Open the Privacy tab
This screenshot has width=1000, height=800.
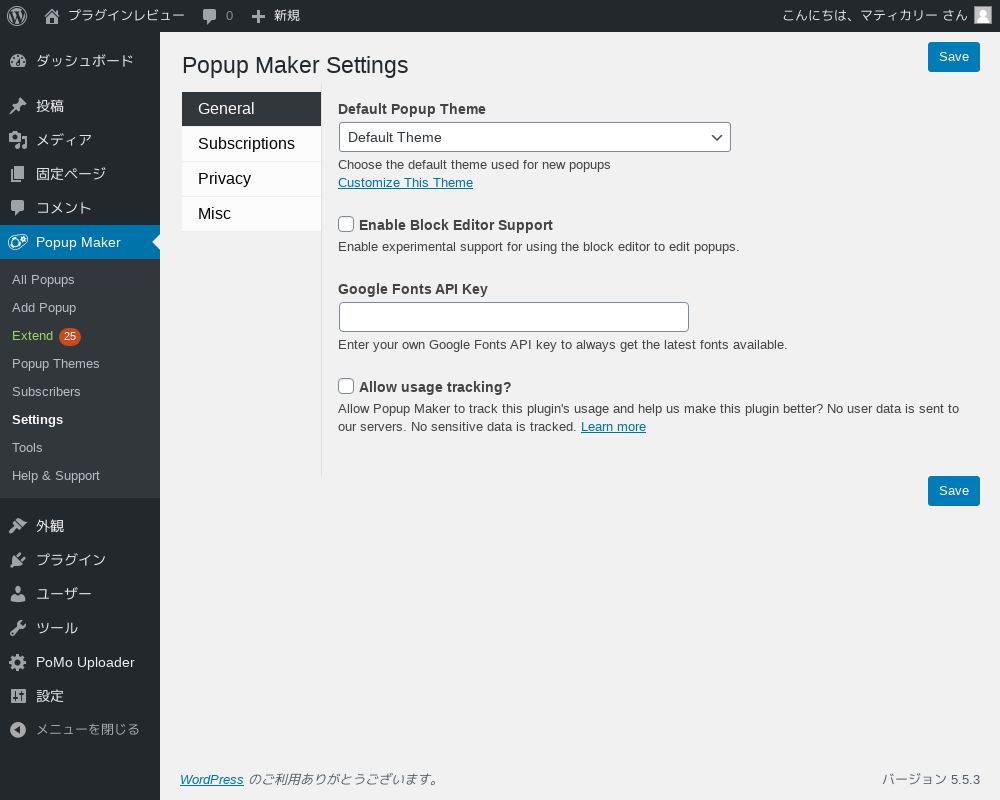point(251,179)
